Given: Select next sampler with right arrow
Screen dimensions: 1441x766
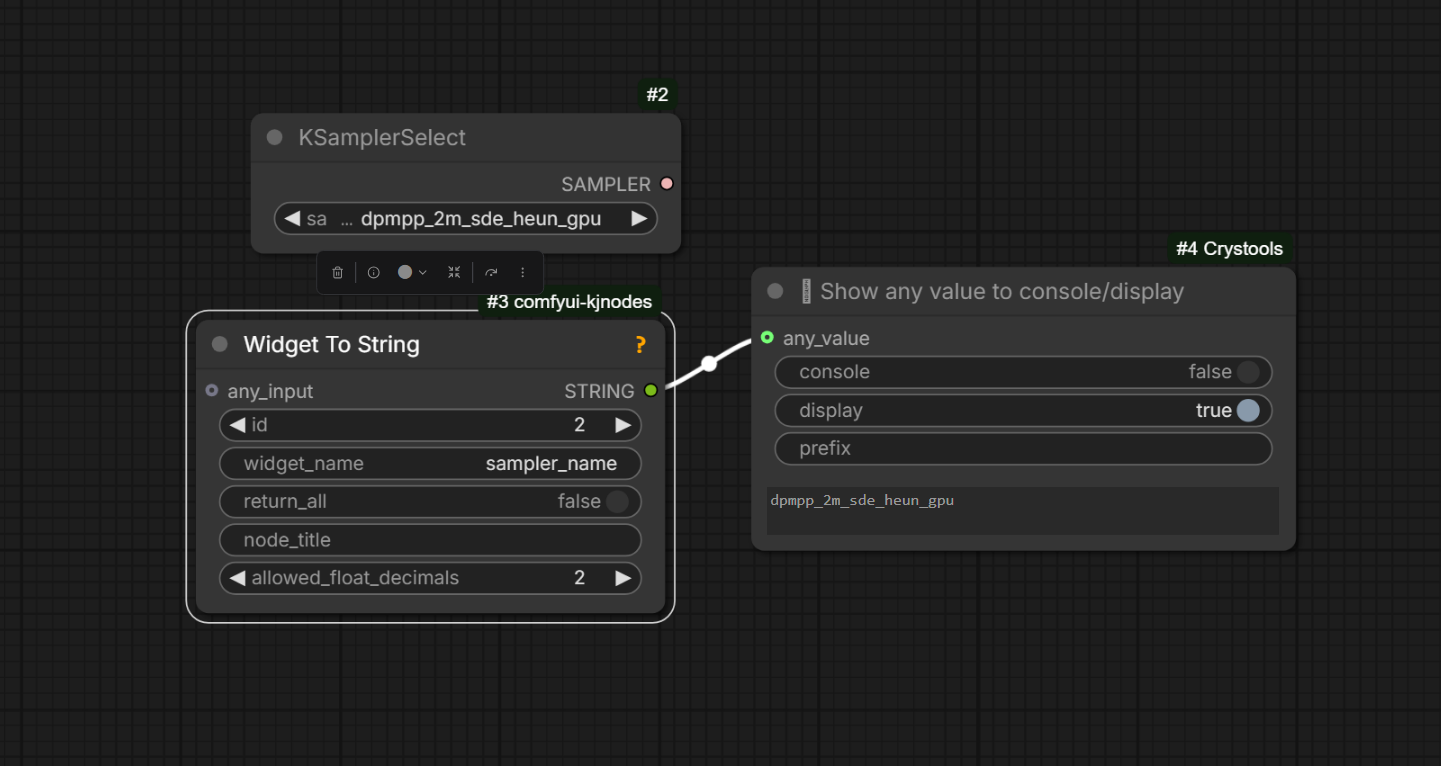Looking at the screenshot, I should [639, 219].
